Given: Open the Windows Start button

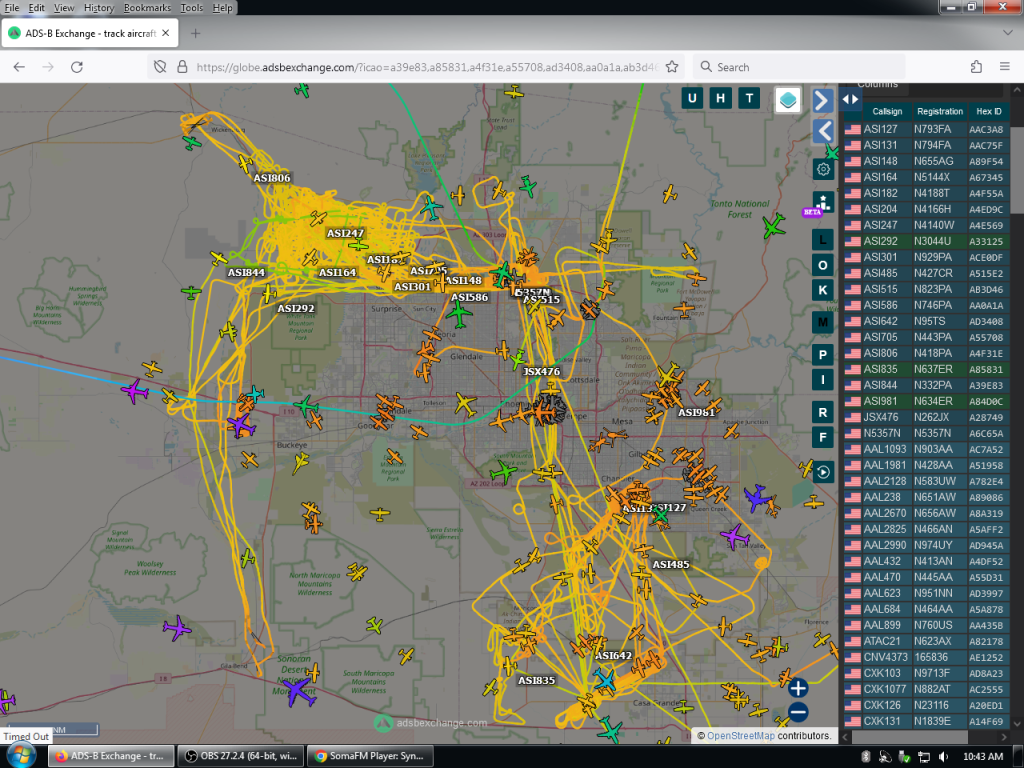Looking at the screenshot, I should click(x=20, y=756).
